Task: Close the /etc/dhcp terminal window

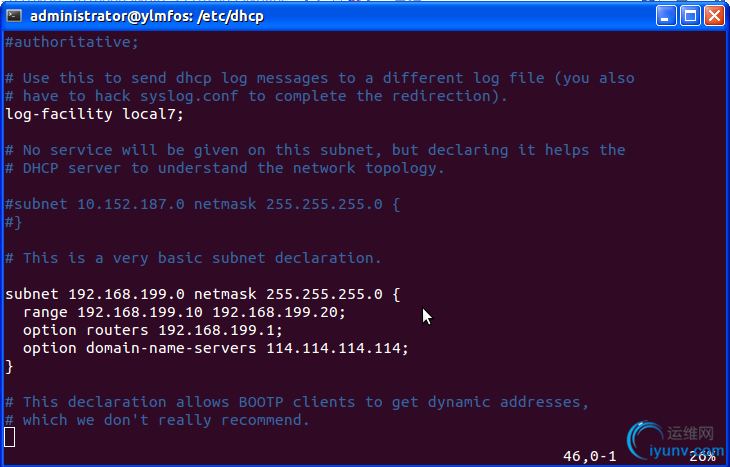Action: point(714,16)
